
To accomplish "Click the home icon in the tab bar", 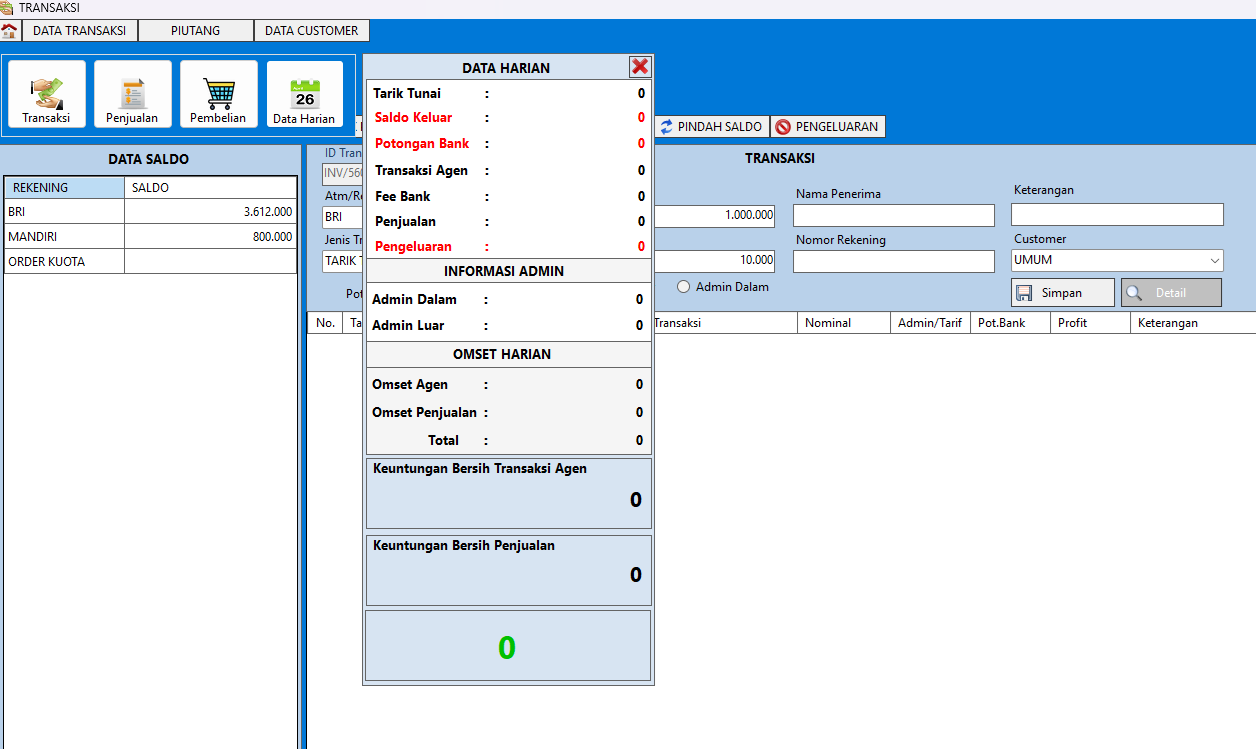I will 11,31.
